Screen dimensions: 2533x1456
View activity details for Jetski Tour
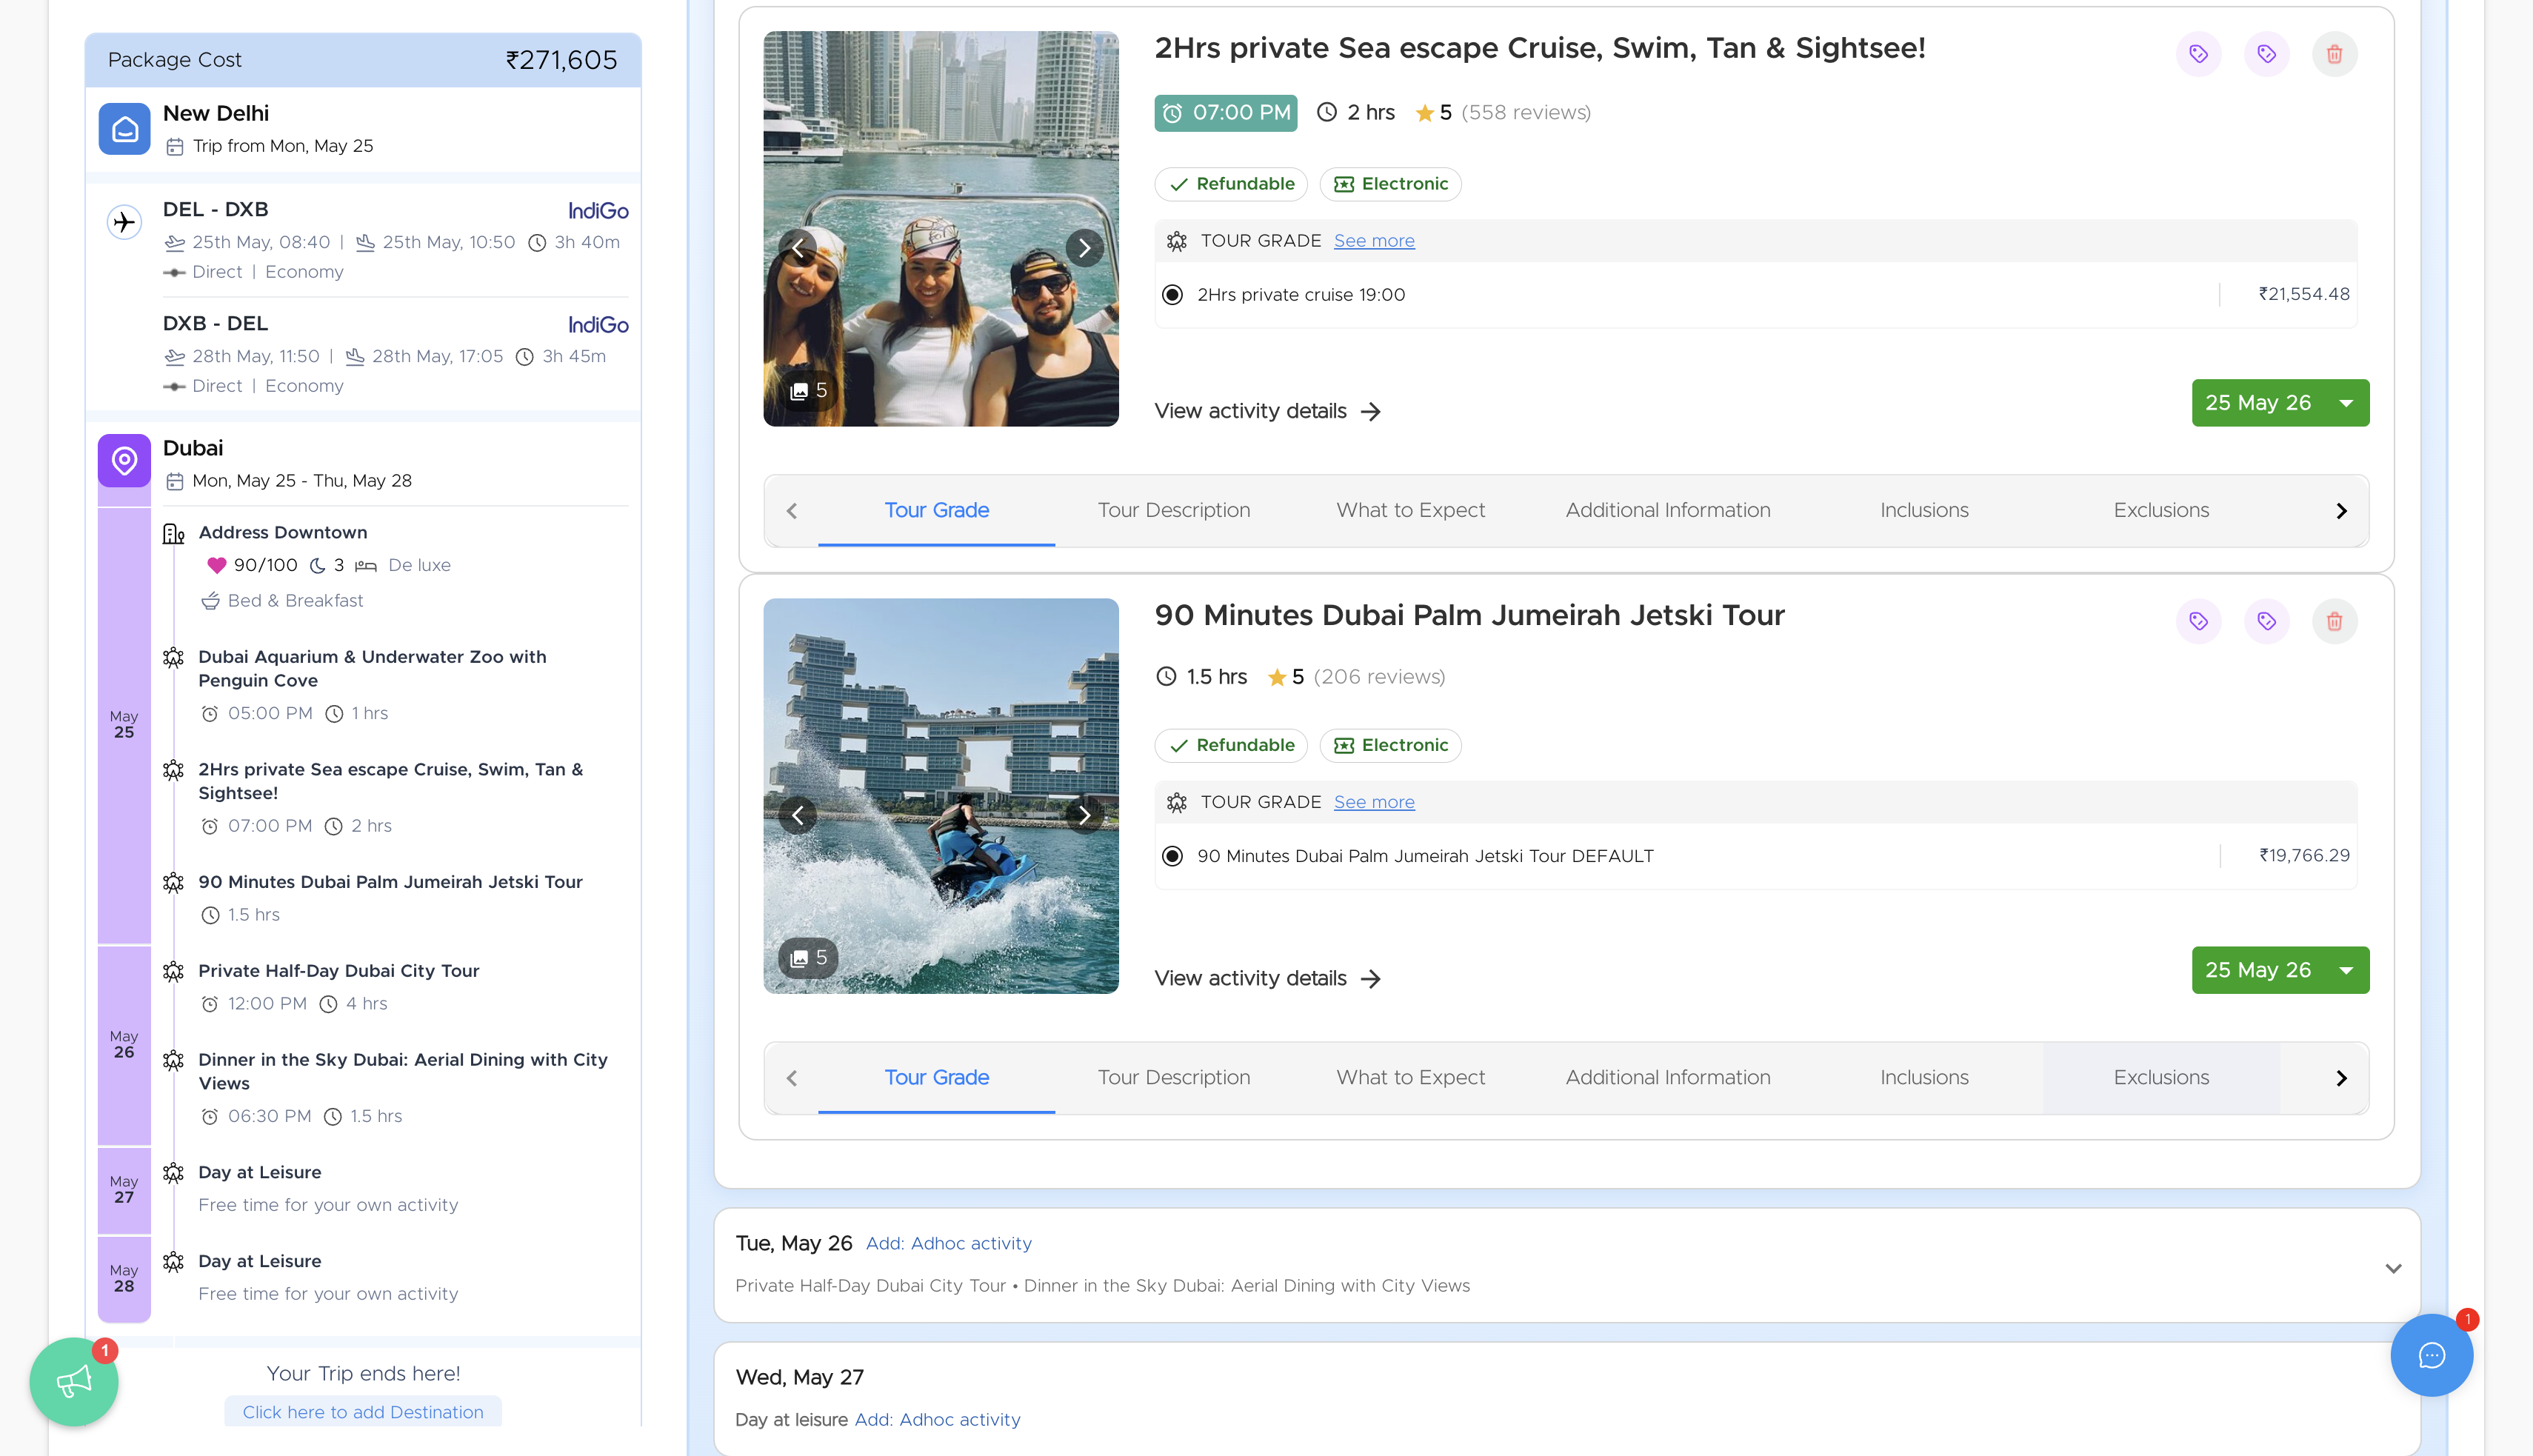click(x=1267, y=978)
